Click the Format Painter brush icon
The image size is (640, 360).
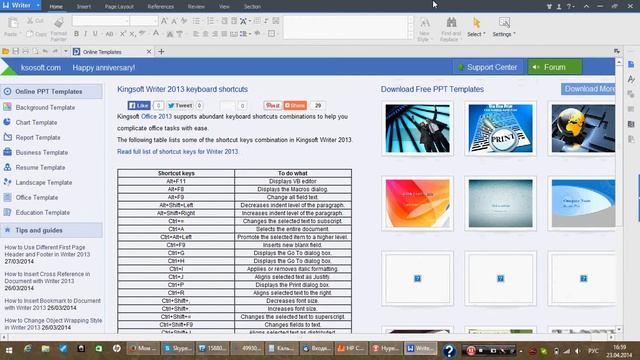click(59, 22)
